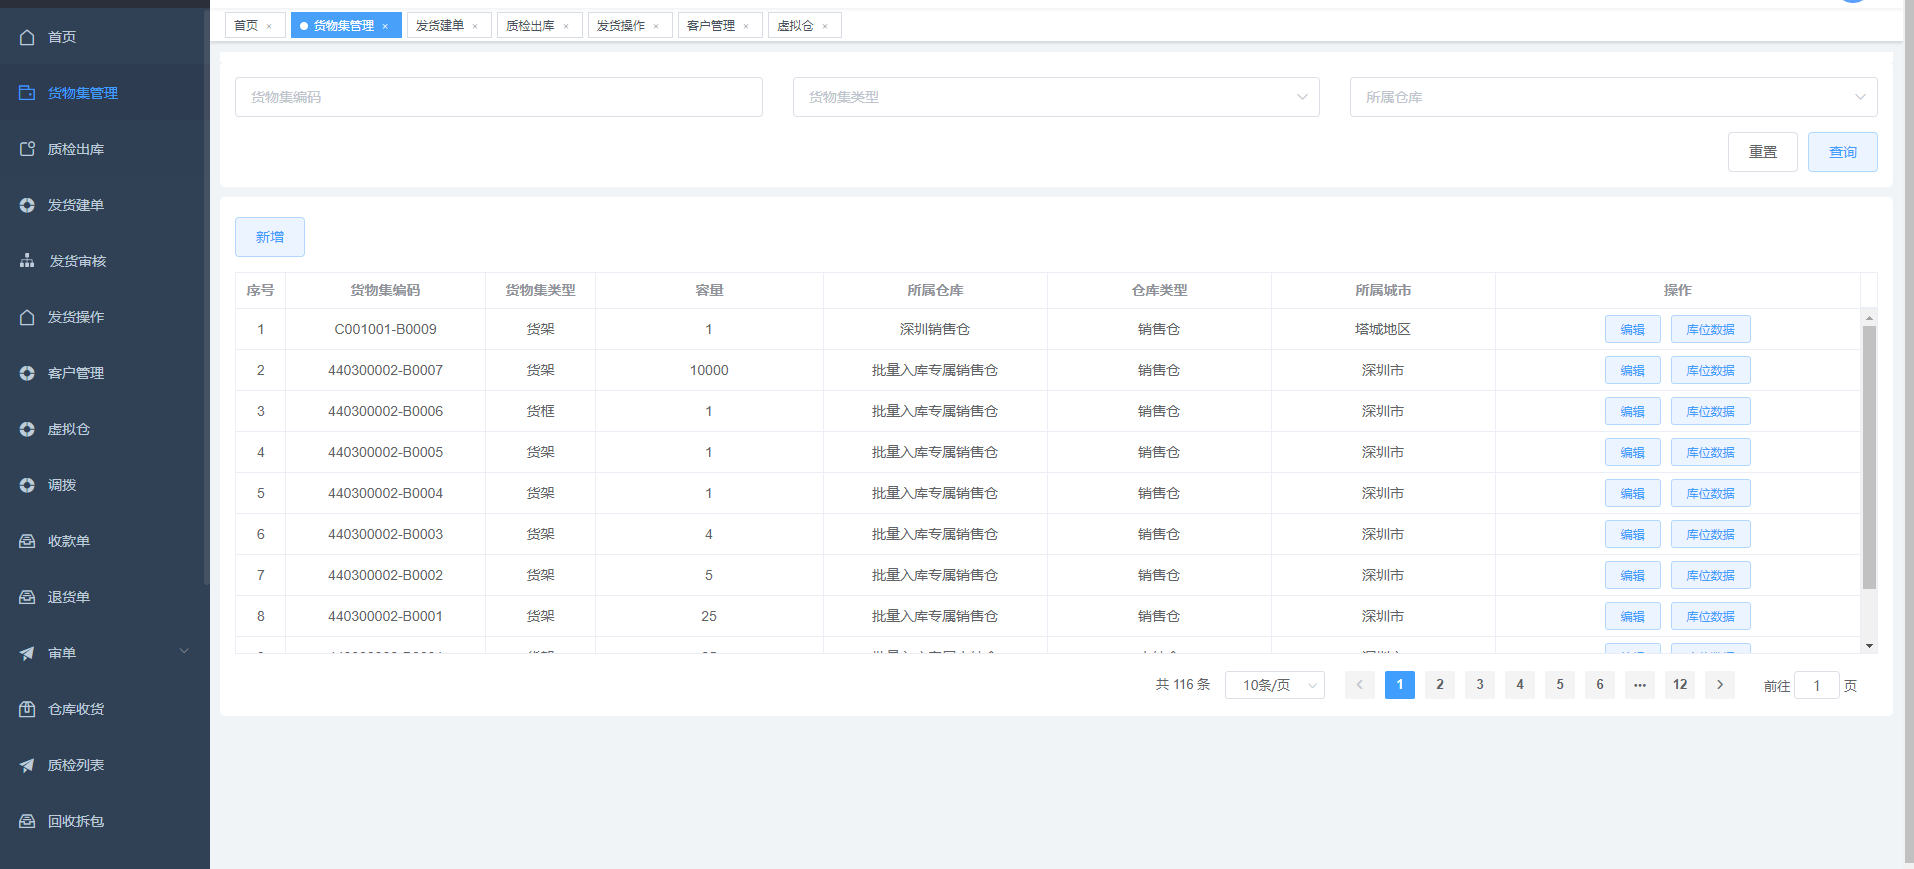
Task: Click 塔城地区 city cell
Action: click(x=1383, y=329)
